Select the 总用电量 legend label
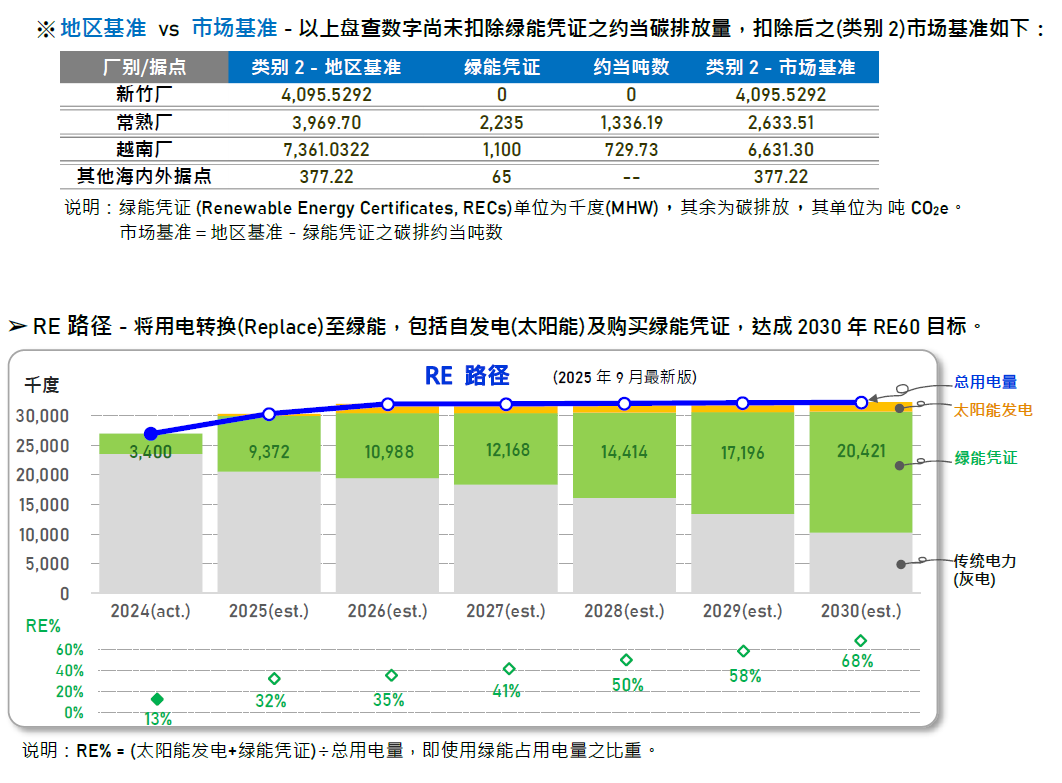 tap(985, 381)
